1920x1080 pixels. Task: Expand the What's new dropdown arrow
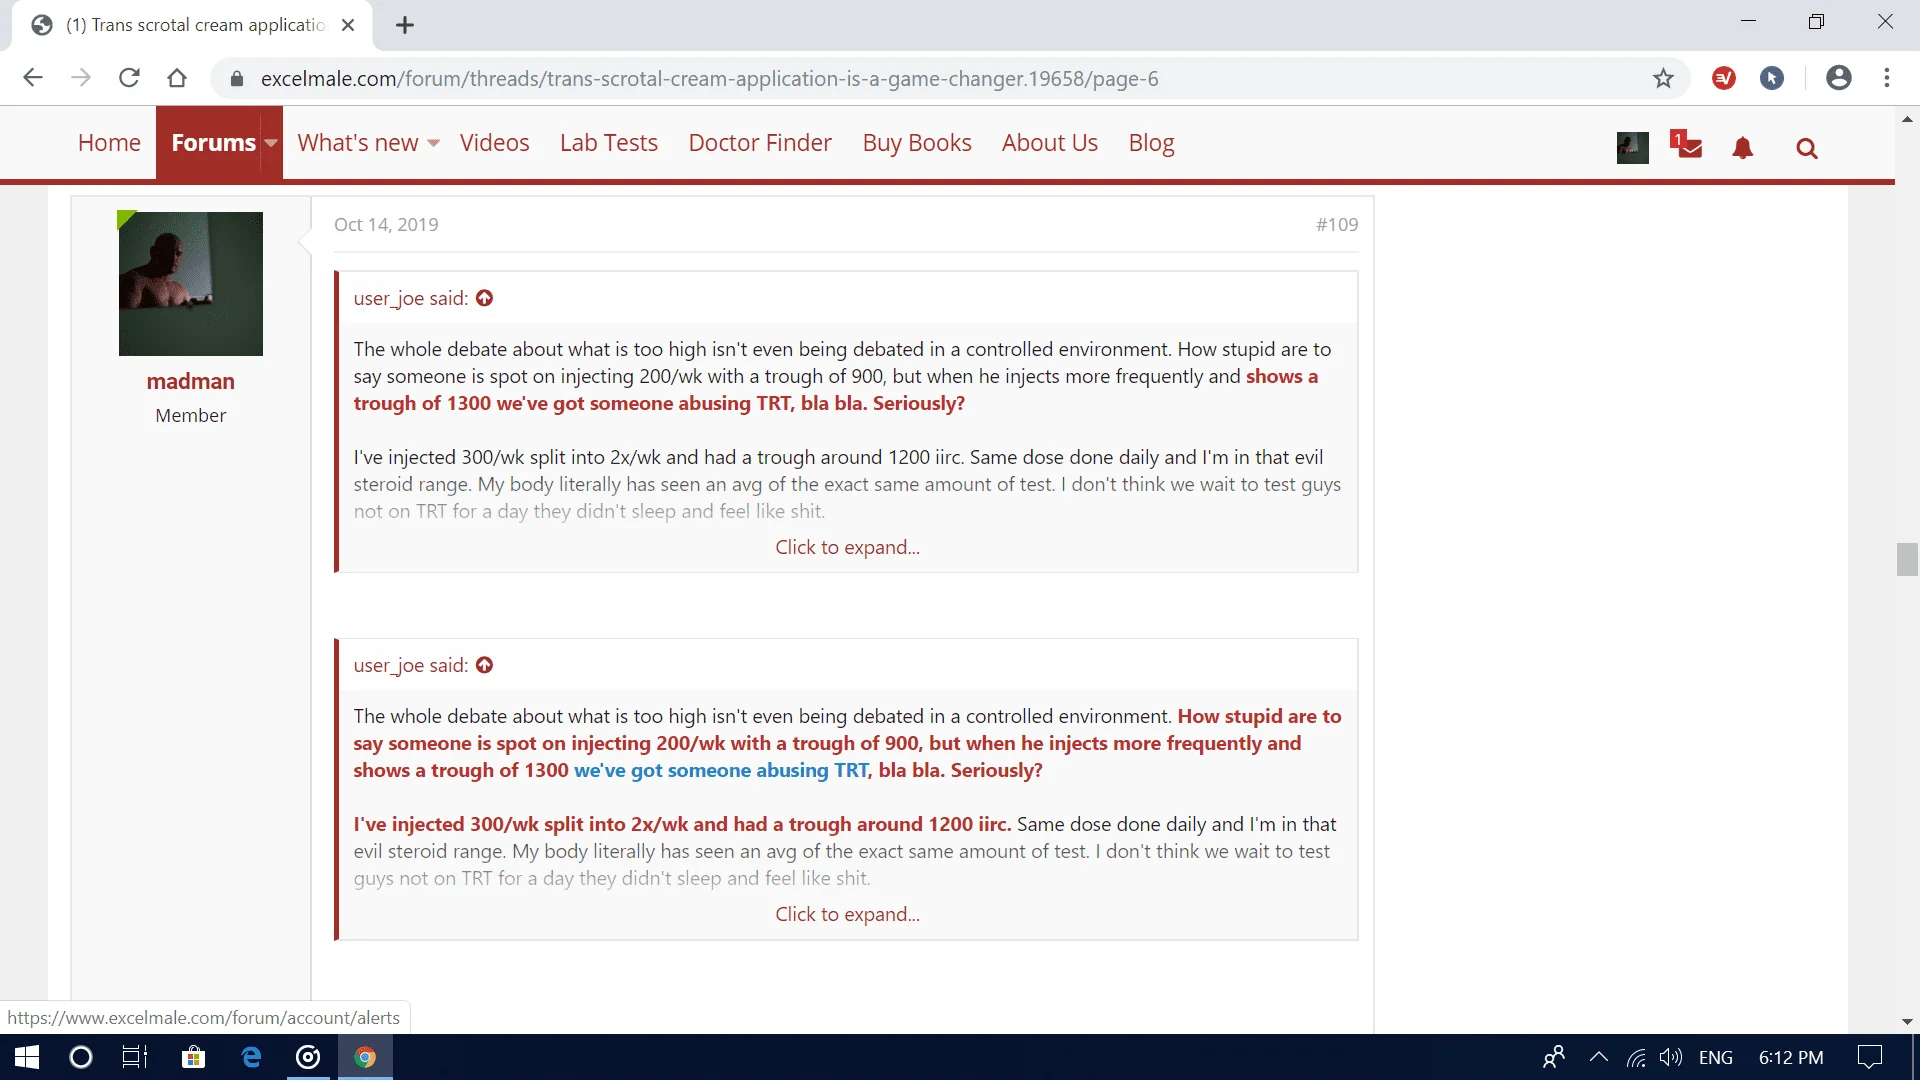[x=433, y=143]
